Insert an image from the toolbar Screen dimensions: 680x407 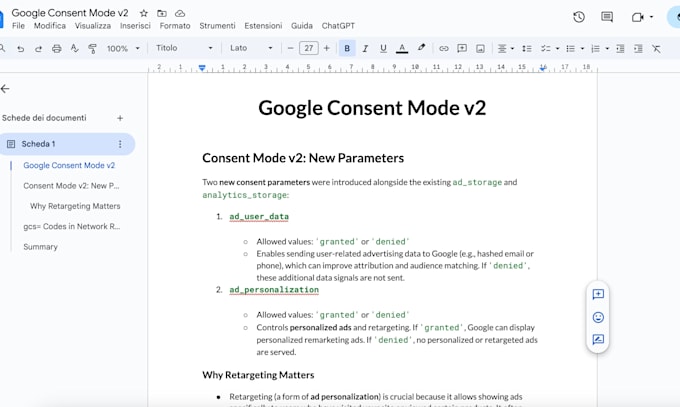pyautogui.click(x=480, y=49)
